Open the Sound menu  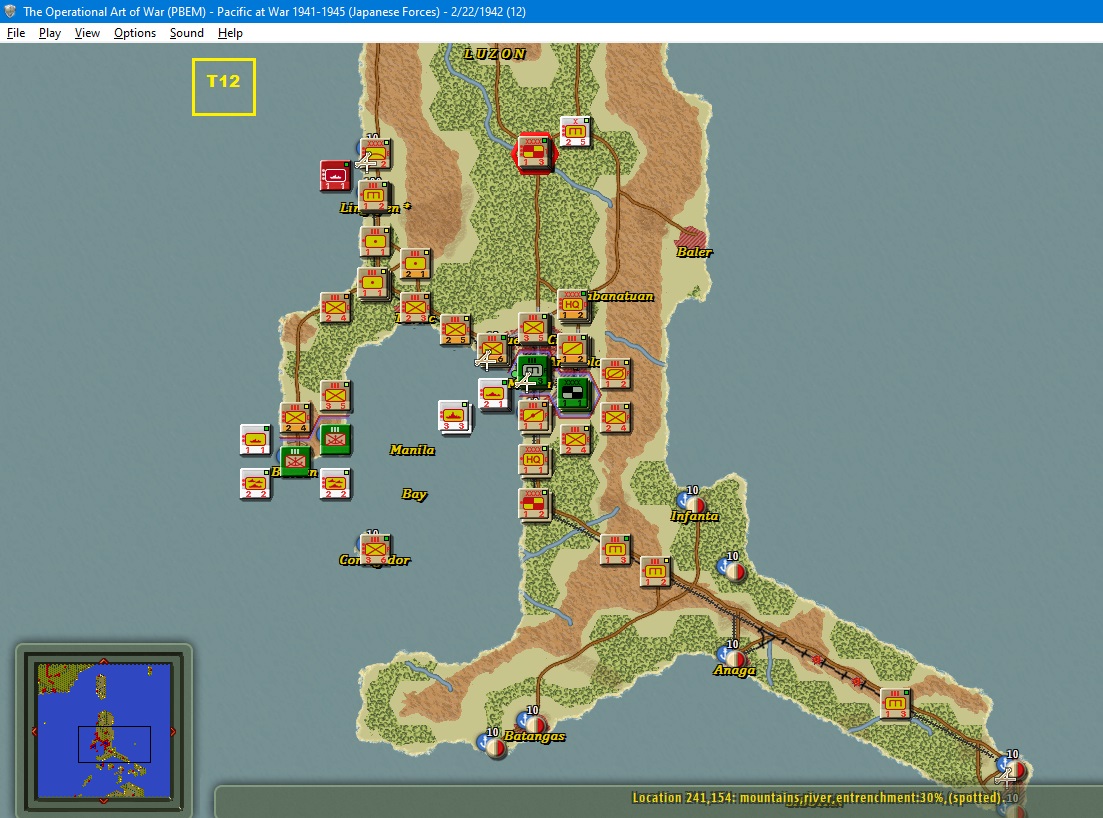pos(186,33)
